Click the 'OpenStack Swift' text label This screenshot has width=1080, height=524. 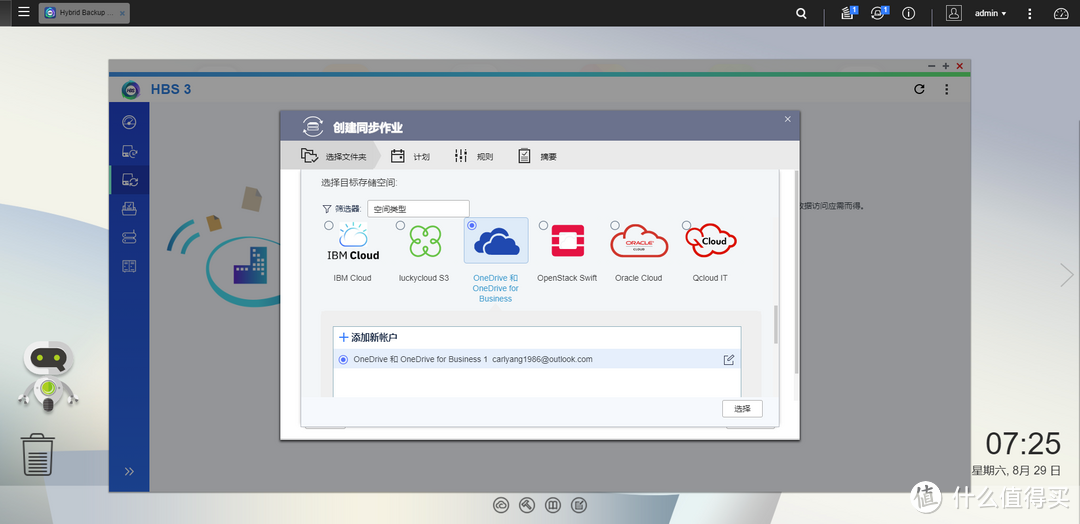pos(567,278)
